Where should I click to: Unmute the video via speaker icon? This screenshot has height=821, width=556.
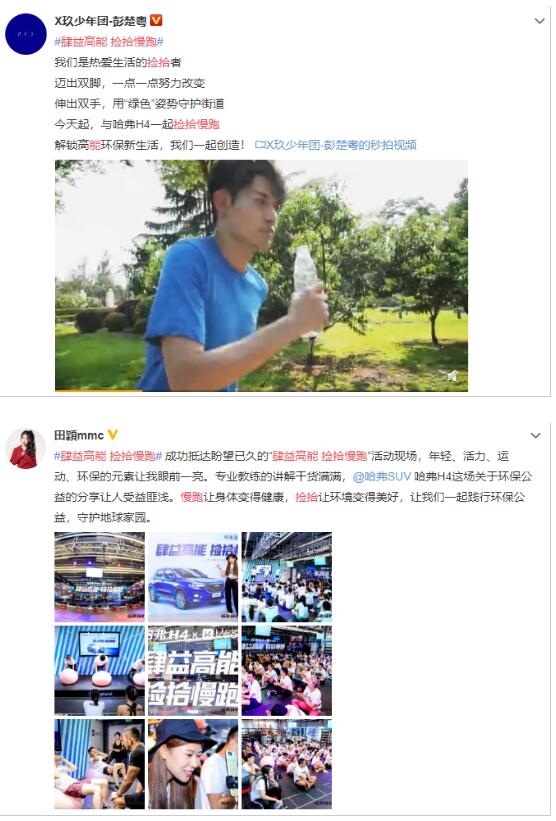(452, 376)
